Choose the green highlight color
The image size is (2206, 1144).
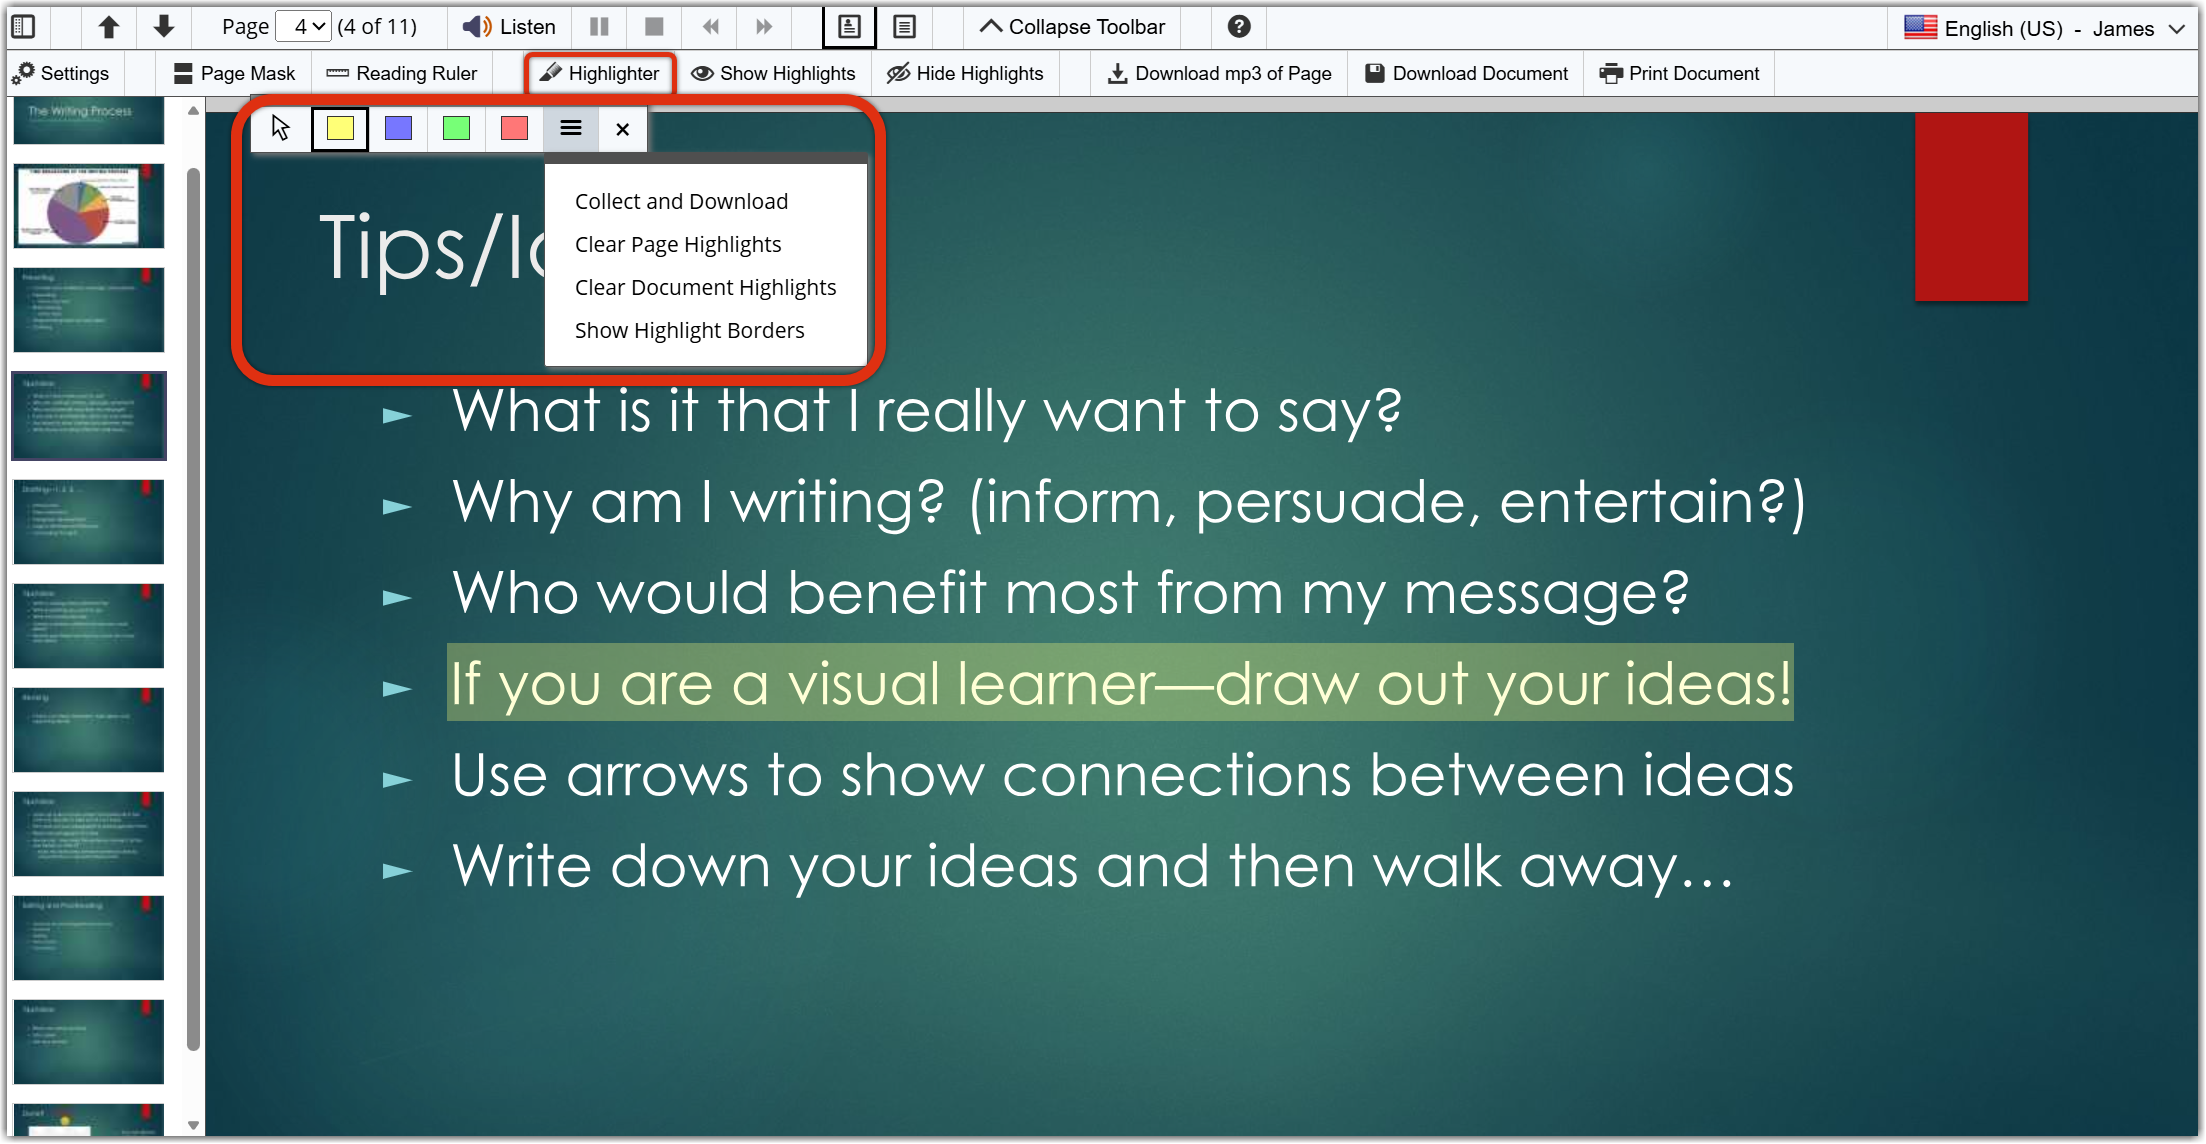click(456, 129)
